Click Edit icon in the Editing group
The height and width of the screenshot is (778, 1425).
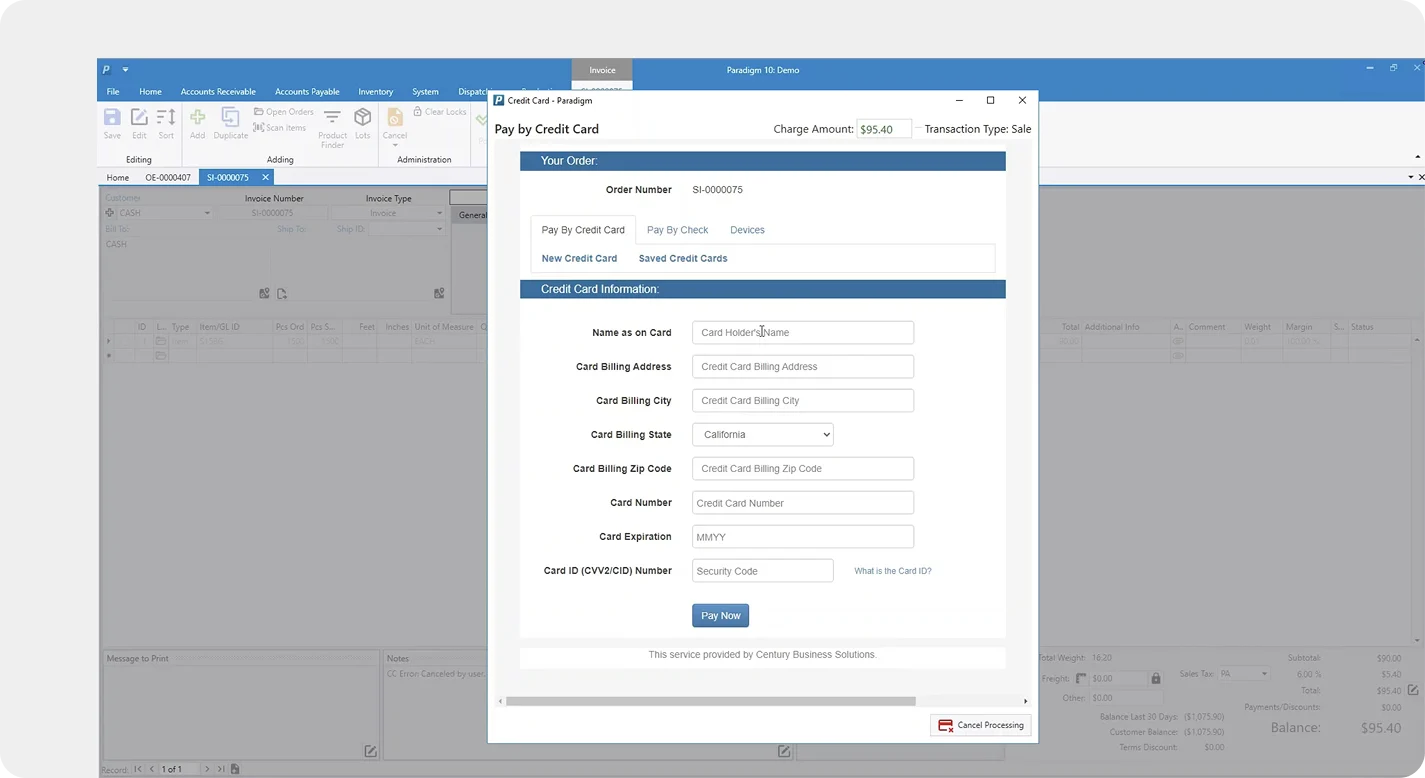click(139, 118)
